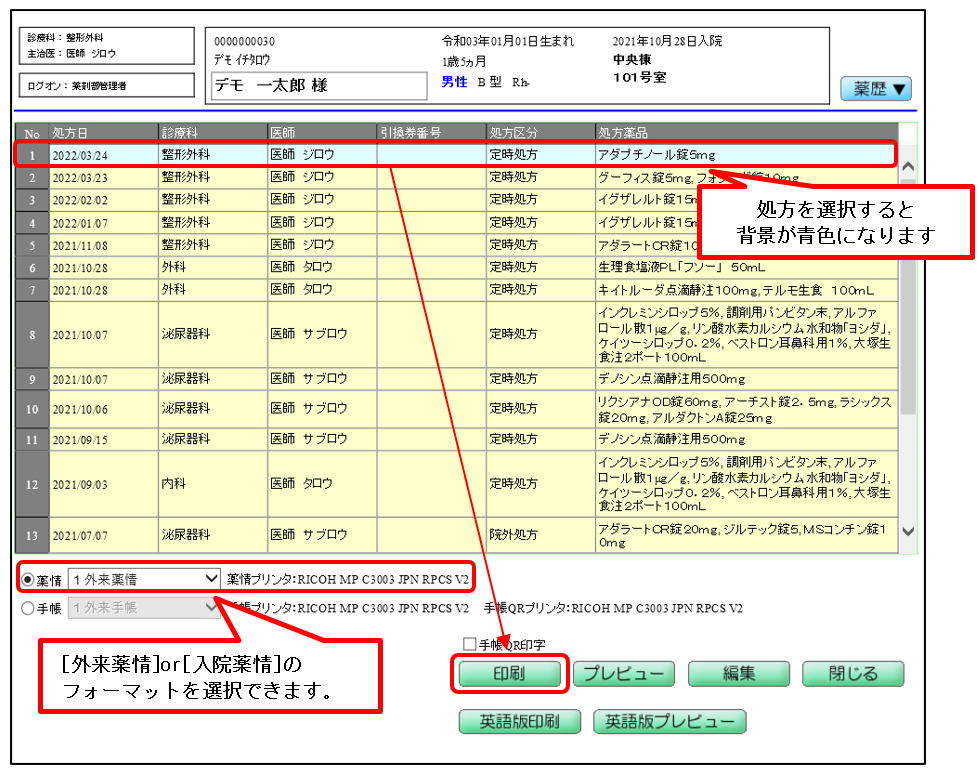Click the 処方薬品 column header

tap(745, 132)
